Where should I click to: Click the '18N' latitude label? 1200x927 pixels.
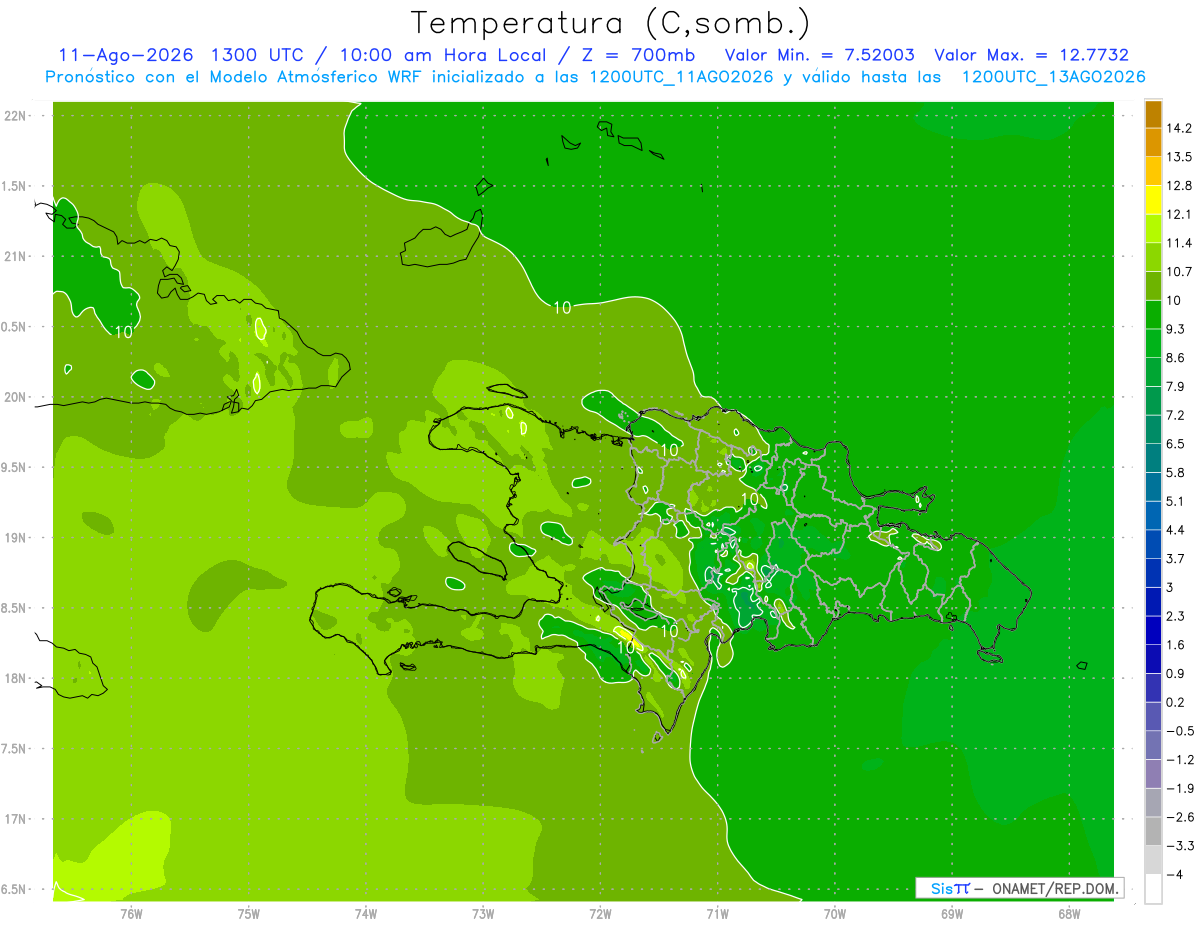tap(15, 678)
